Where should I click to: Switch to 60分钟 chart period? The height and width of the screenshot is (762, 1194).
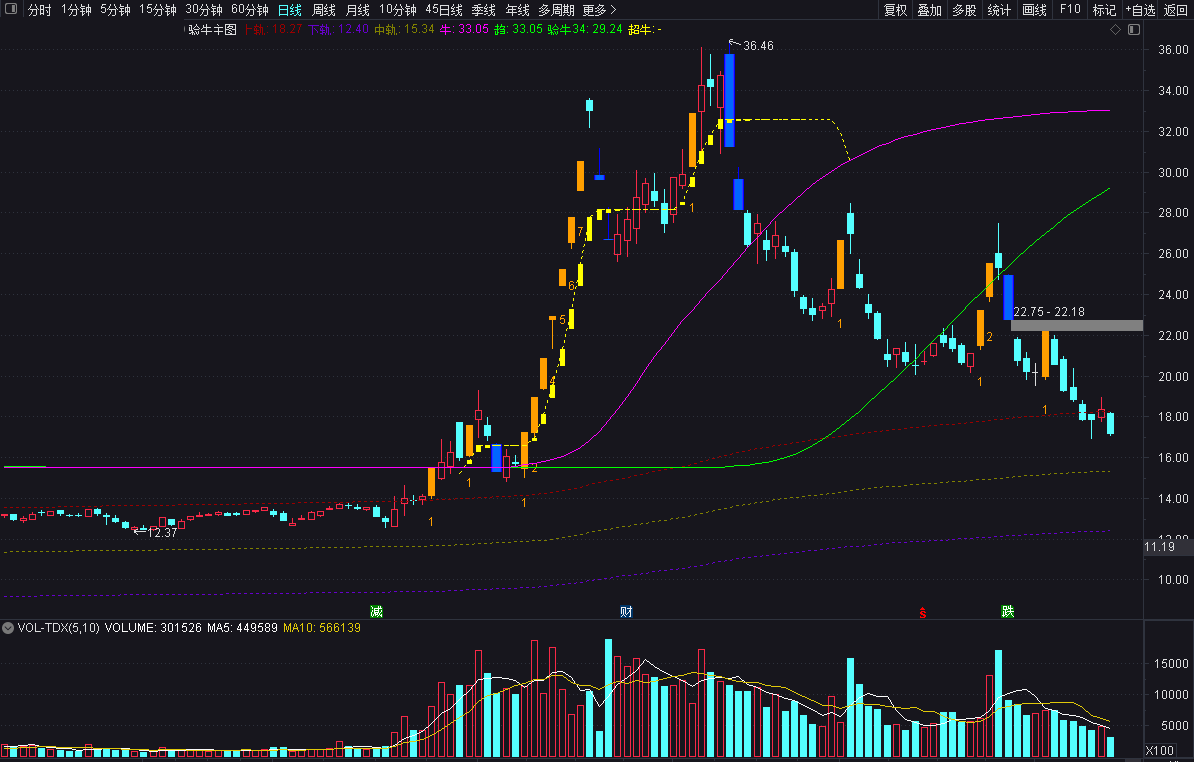tap(250, 10)
